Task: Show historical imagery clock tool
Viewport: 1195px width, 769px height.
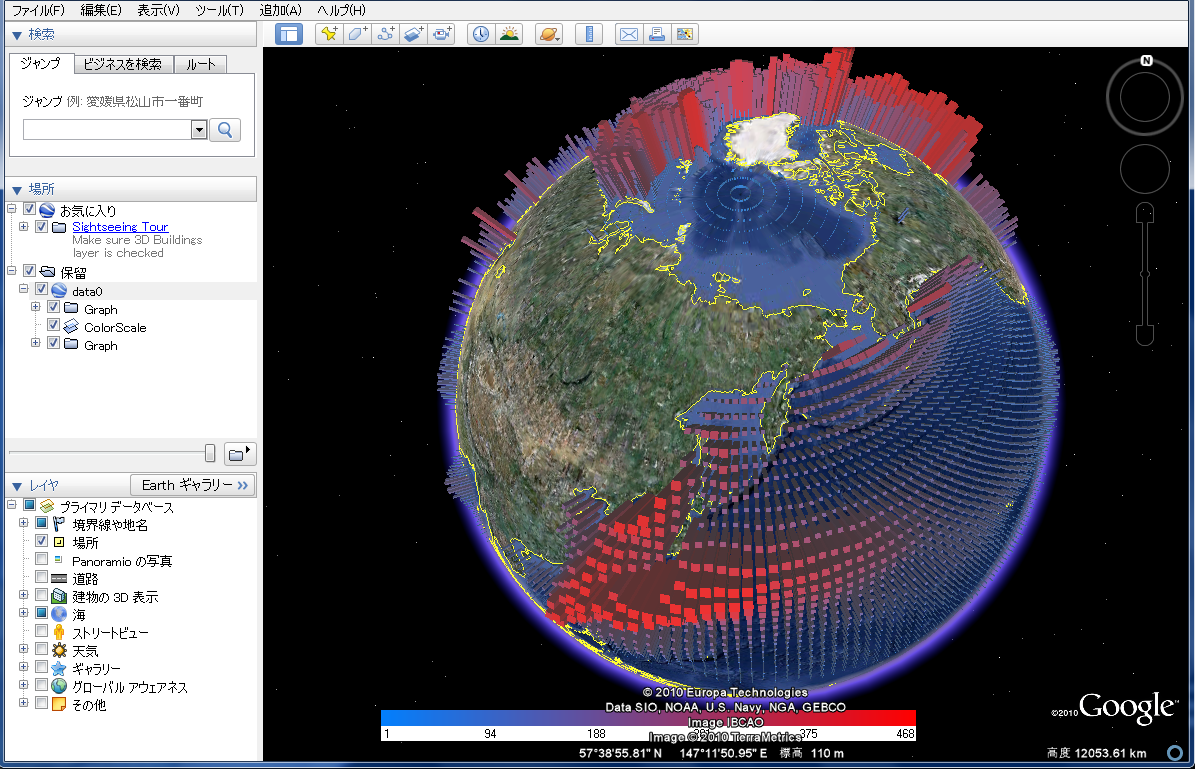Action: coord(481,34)
